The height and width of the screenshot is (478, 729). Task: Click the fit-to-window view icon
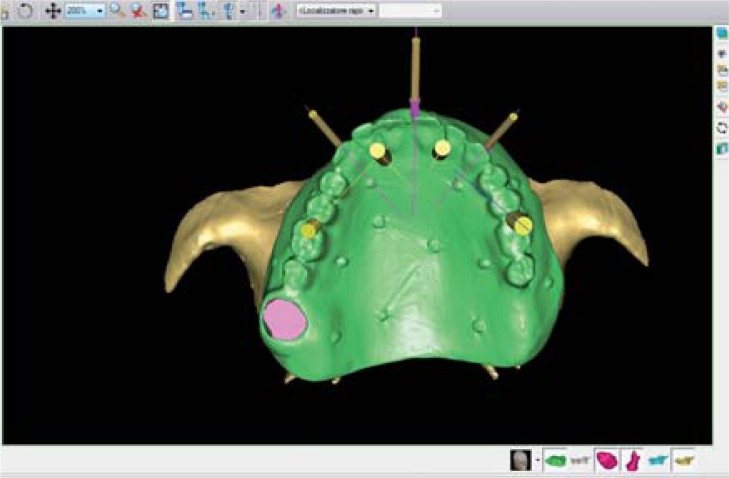[x=158, y=10]
